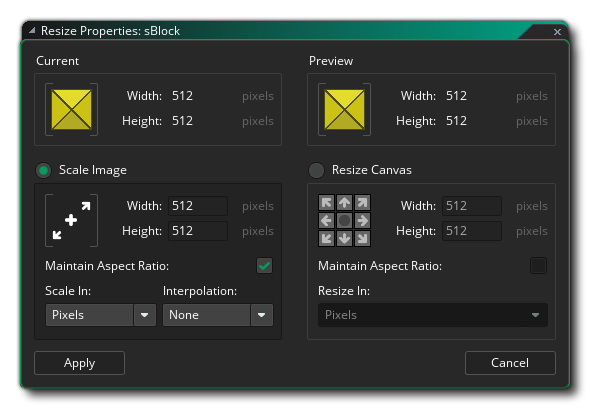Click the Preview sprite thumbnail
Viewport: 590px width, 409px height.
pos(344,109)
